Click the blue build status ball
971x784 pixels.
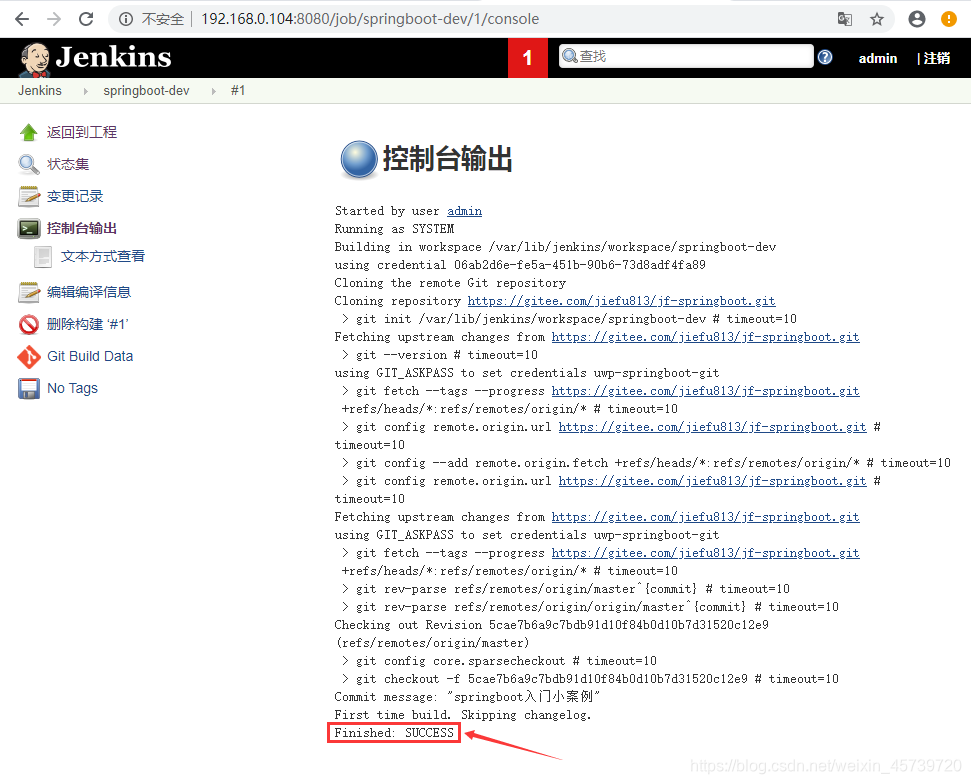click(359, 159)
